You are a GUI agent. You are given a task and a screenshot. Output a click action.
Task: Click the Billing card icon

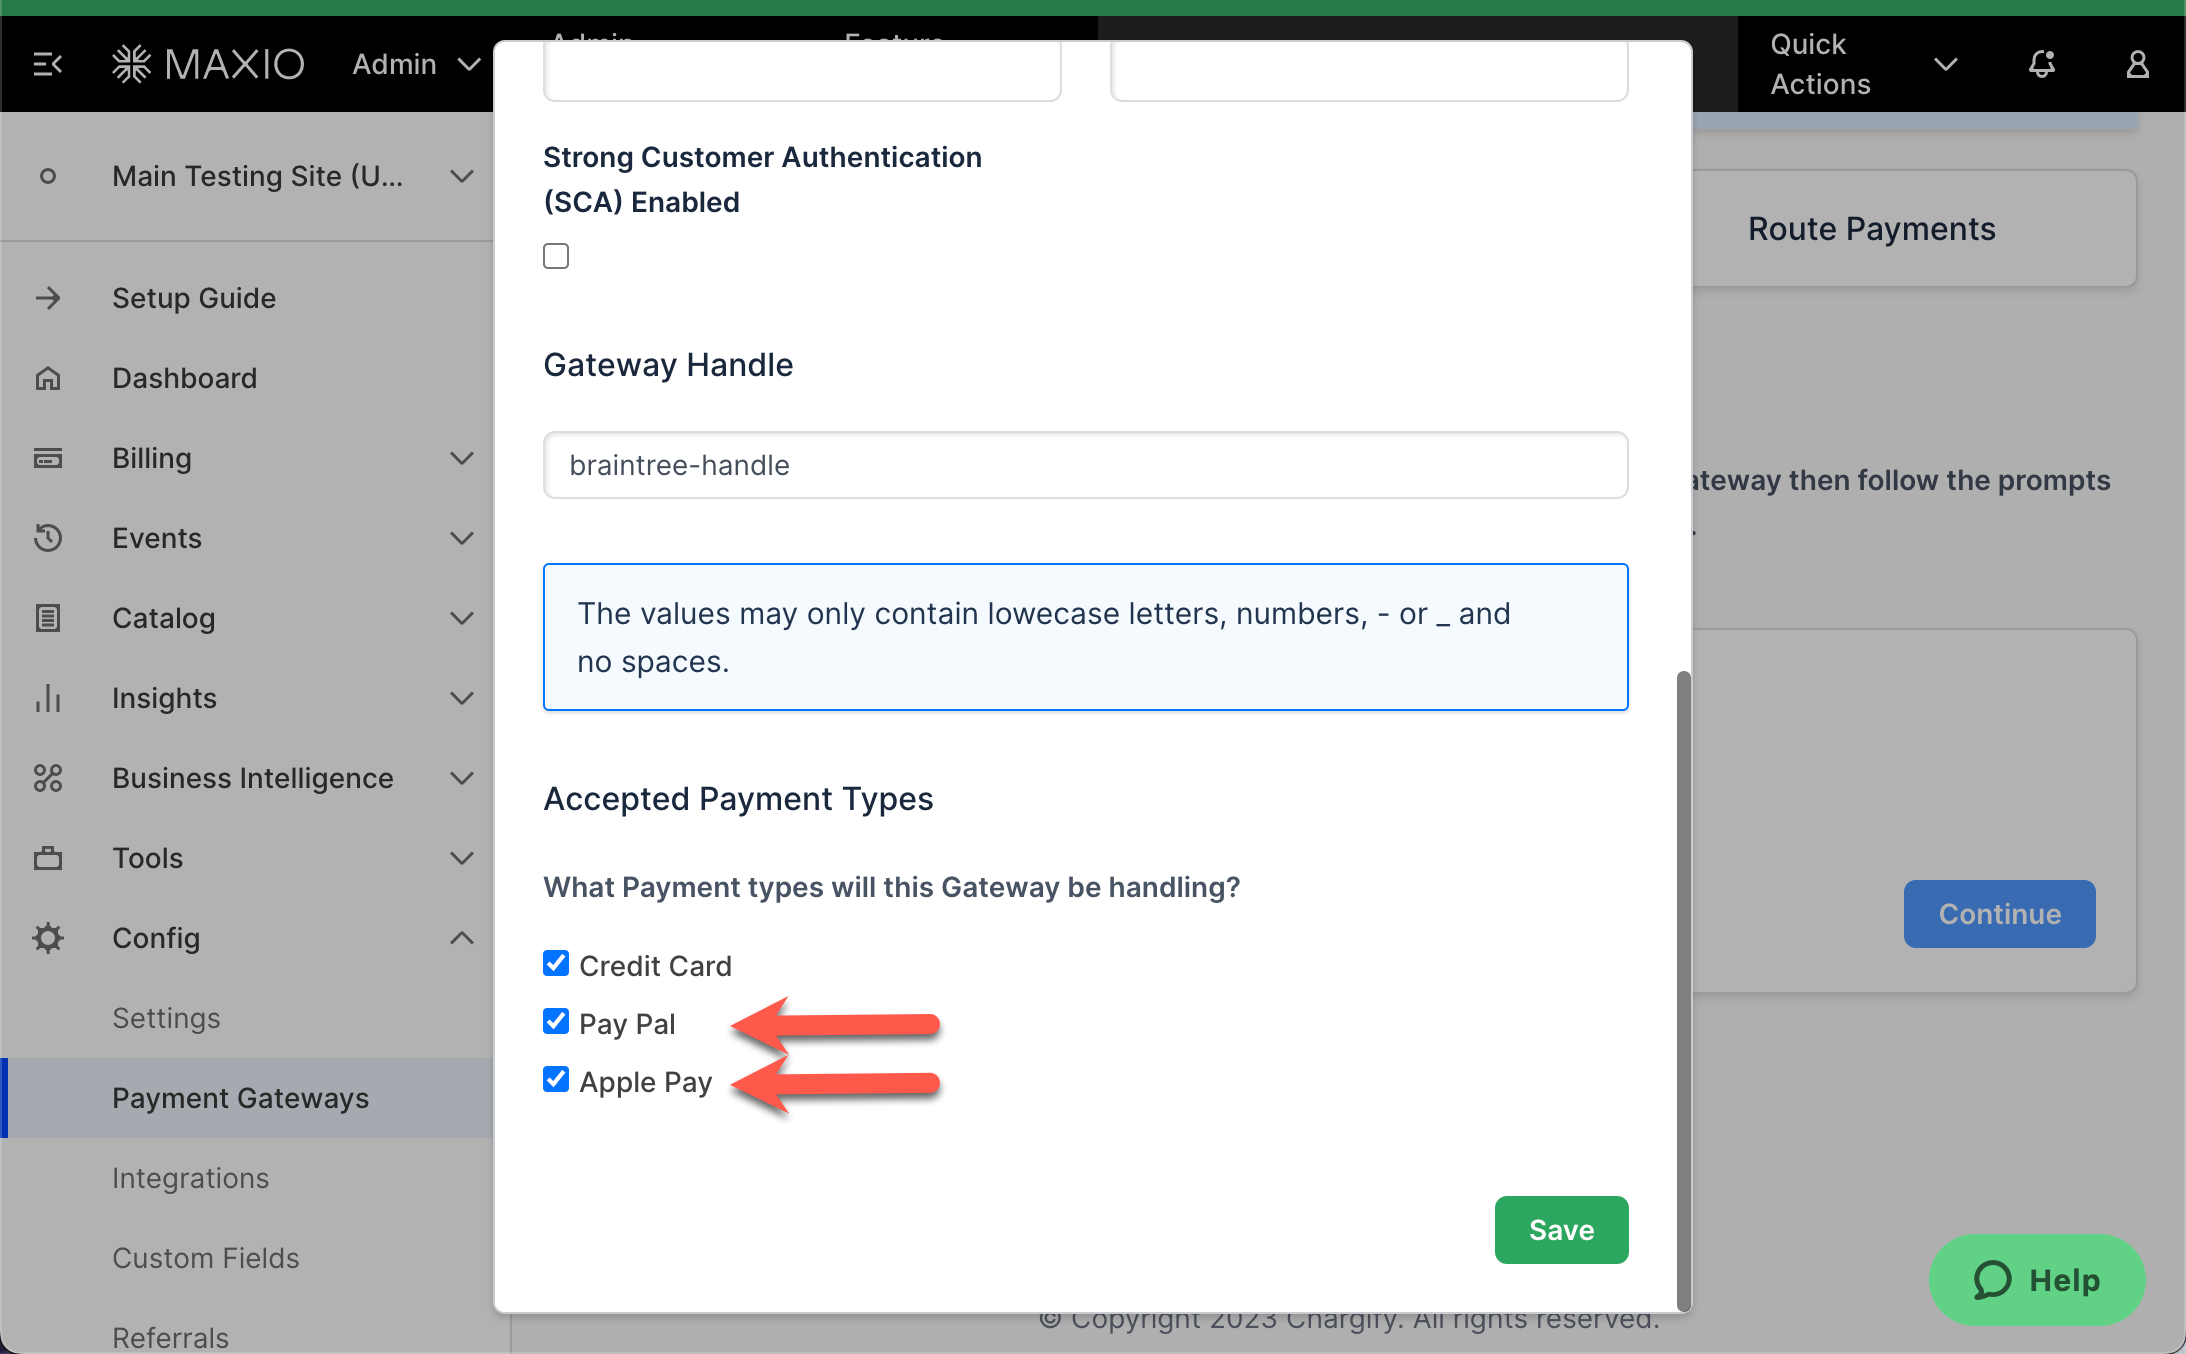point(48,458)
